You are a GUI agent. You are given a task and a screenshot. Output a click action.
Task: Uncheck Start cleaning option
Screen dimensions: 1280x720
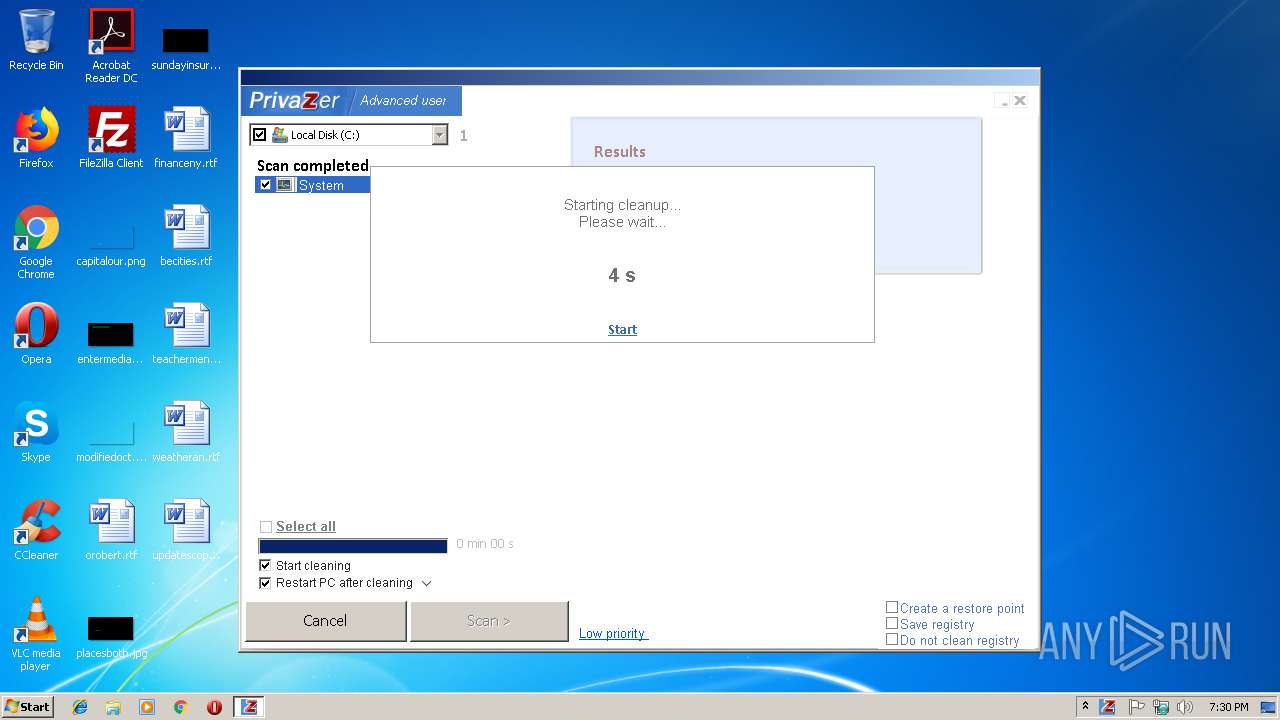coord(265,565)
